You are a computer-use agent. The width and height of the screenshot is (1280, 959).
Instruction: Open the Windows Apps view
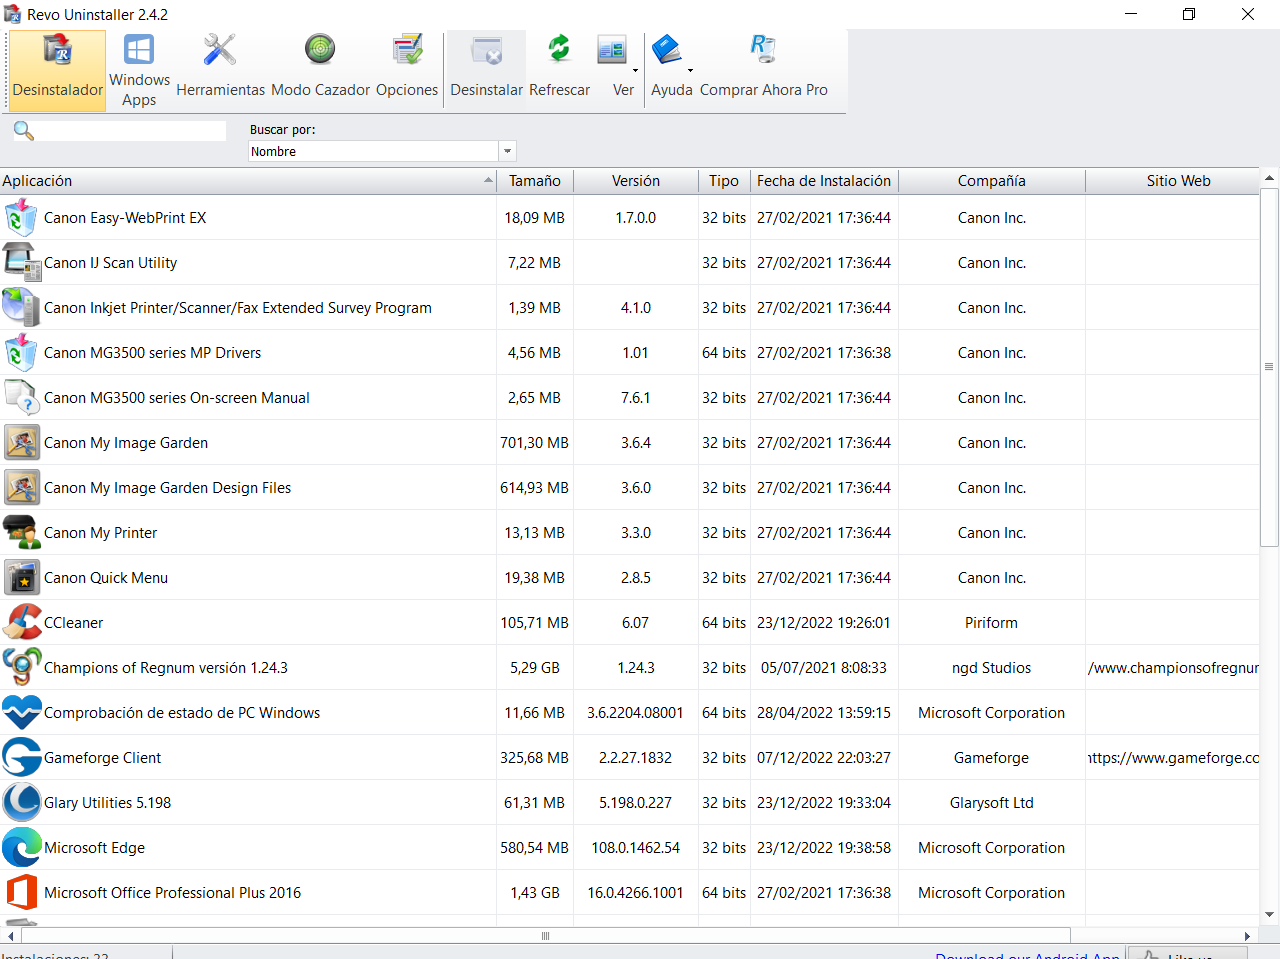139,69
